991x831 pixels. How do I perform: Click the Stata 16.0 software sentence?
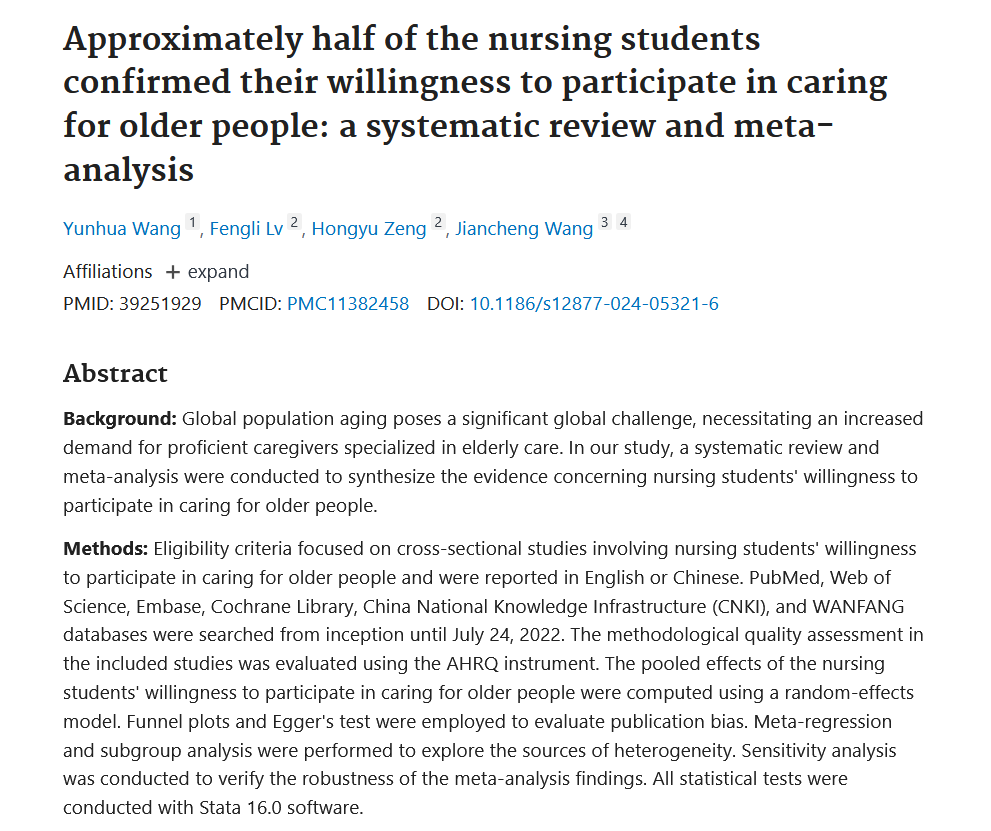click(213, 805)
